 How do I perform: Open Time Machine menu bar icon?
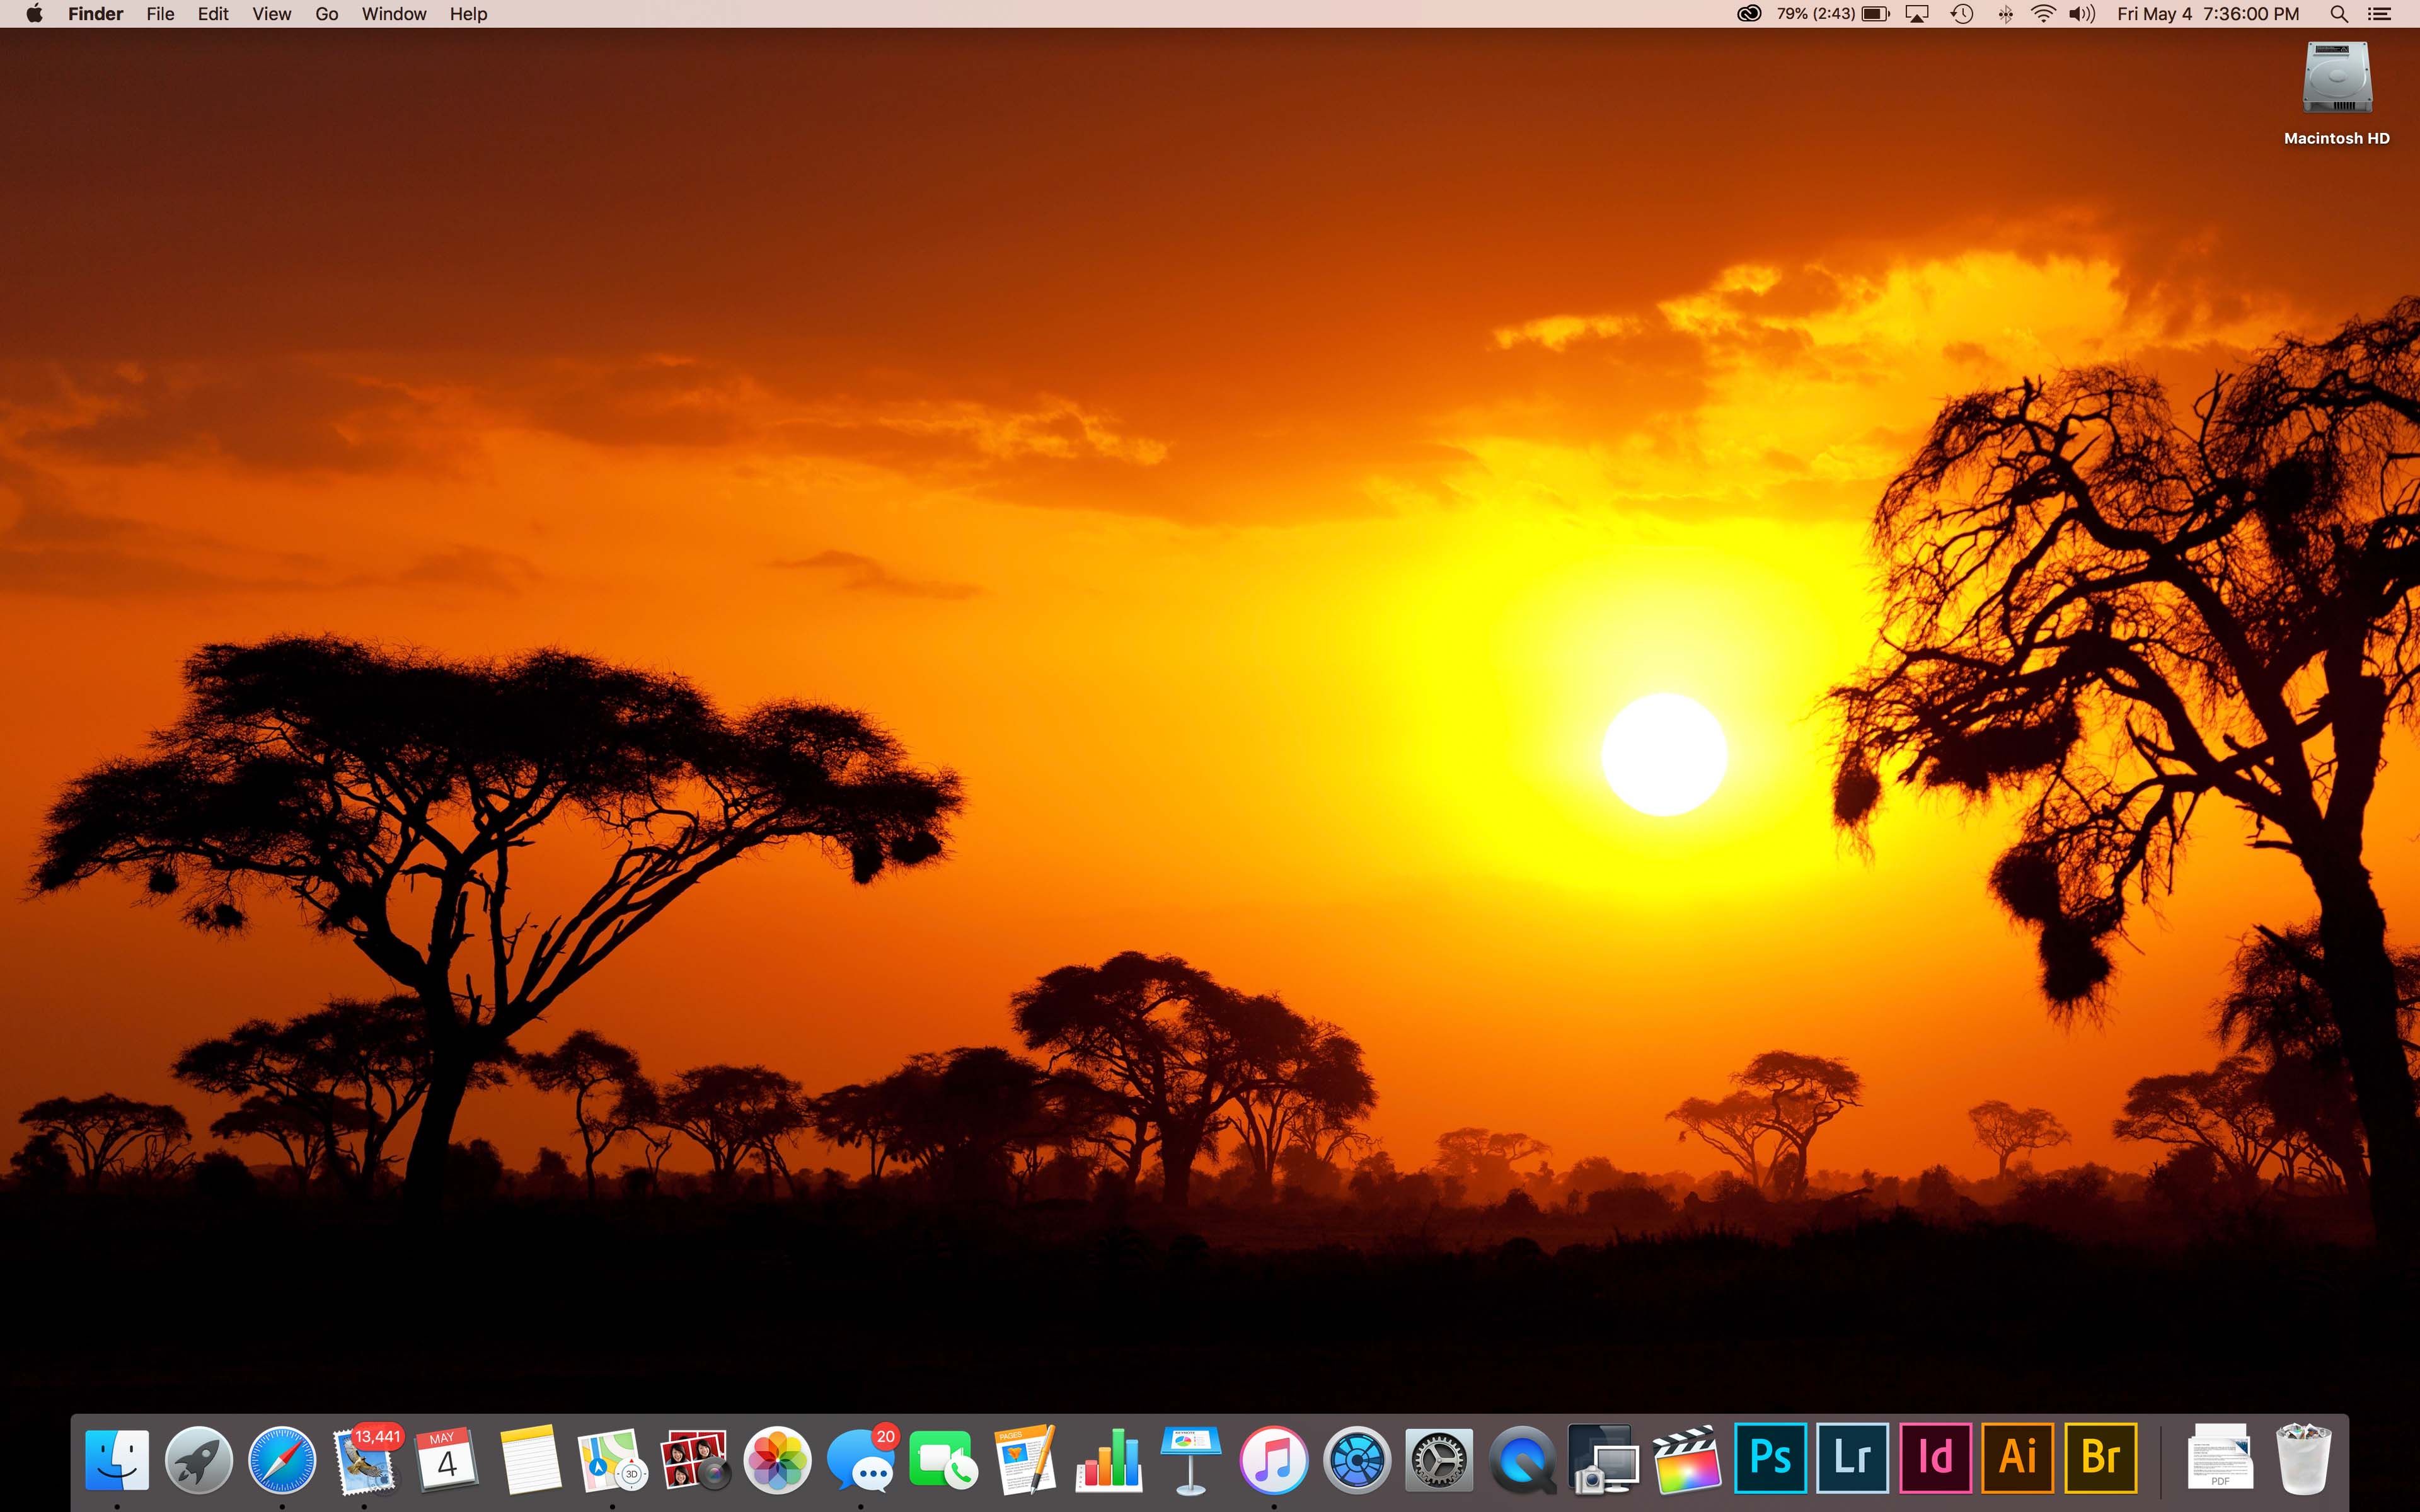pyautogui.click(x=1962, y=14)
